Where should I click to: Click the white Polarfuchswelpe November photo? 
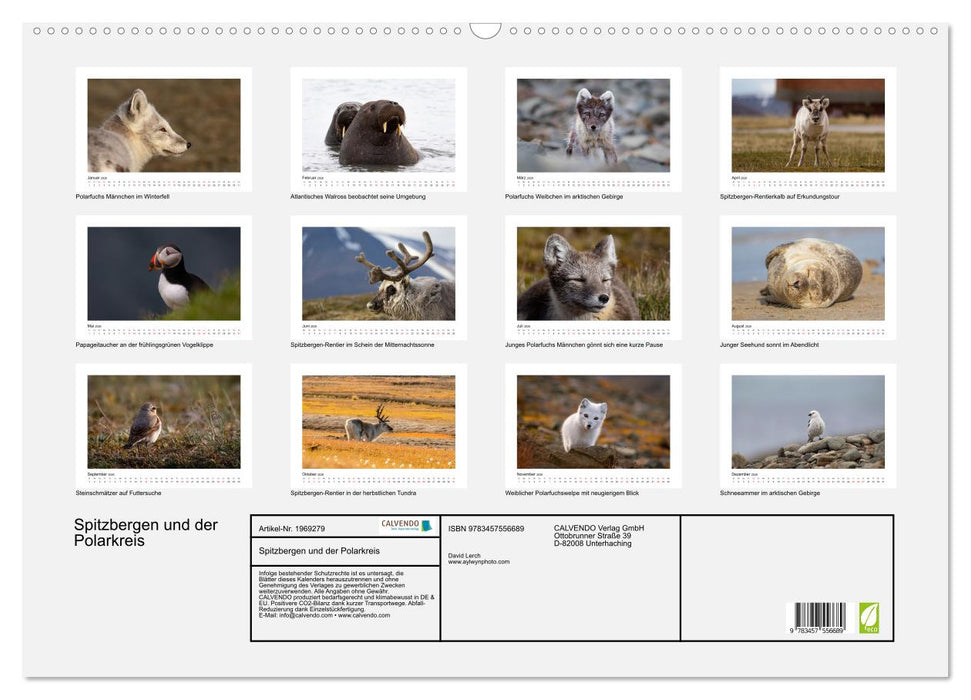point(593,422)
